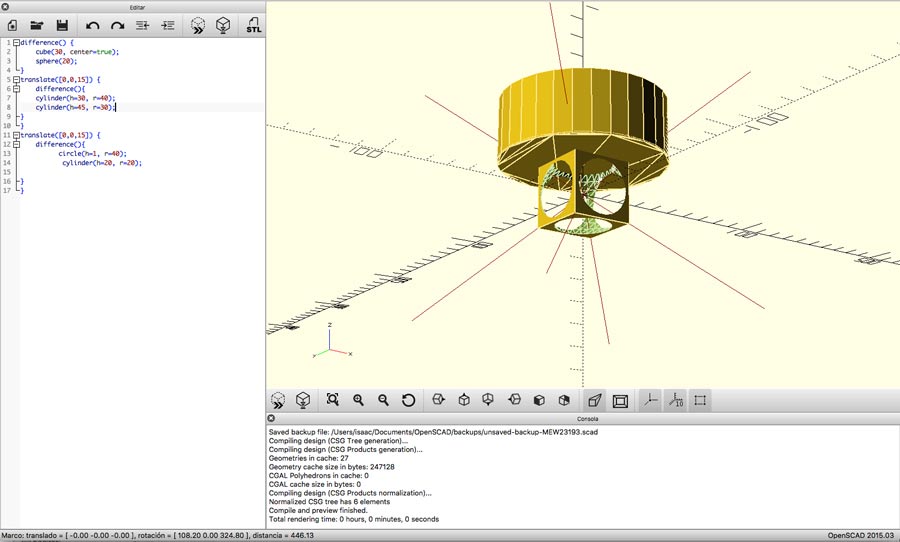Screen dimensions: 900x542
Task: Create a new file from editor toolbar
Action: pos(13,25)
